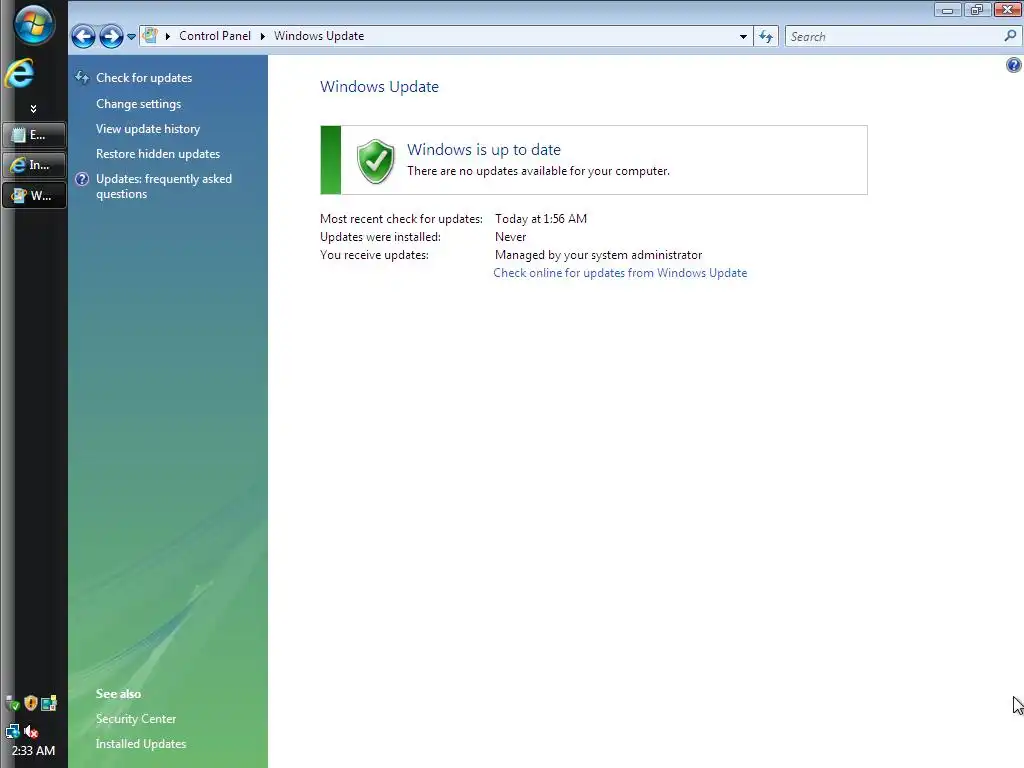Viewport: 1024px width, 768px height.
Task: Click the 2:33 AM clock
Action: (33, 750)
